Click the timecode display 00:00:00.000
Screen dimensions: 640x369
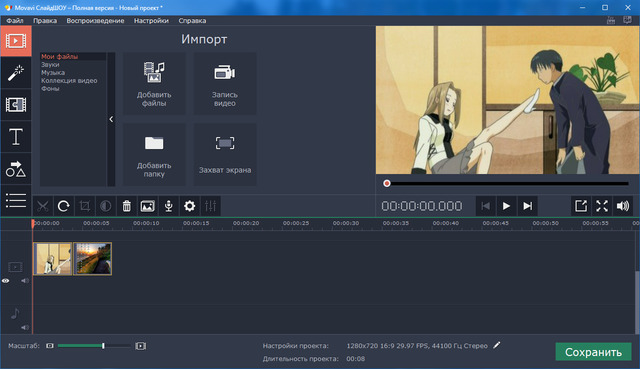click(422, 206)
